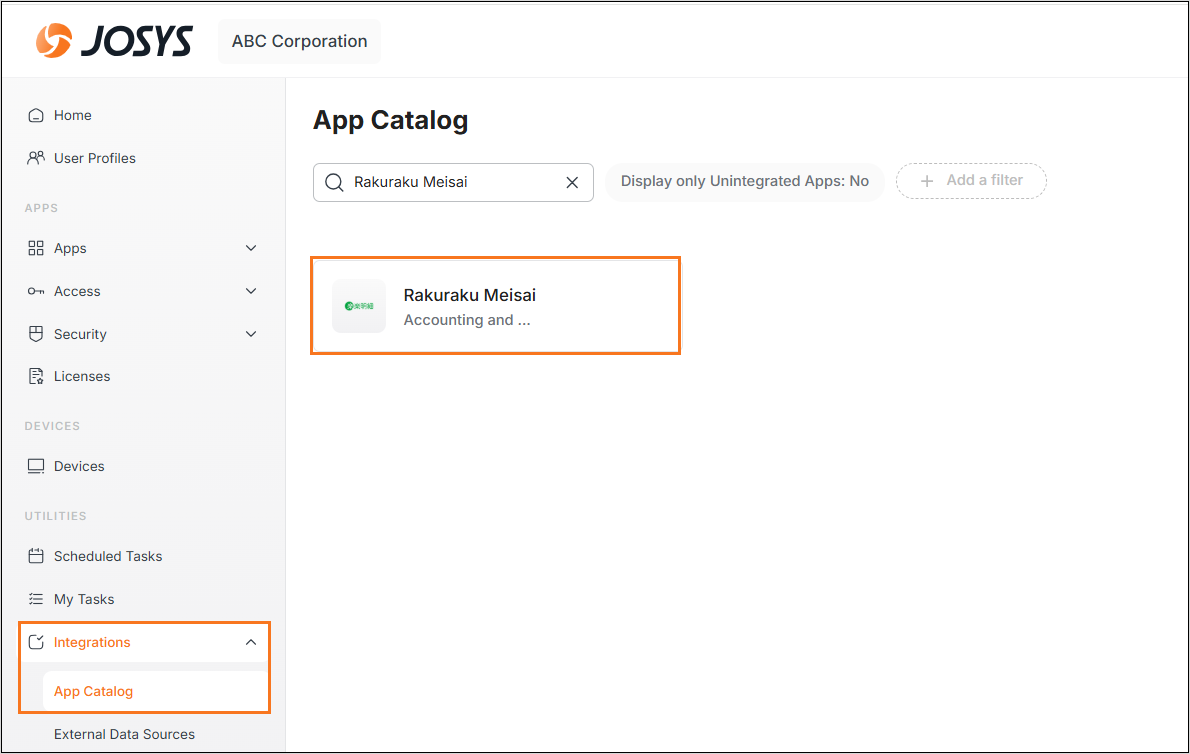Expand the Security section chevron
This screenshot has width=1190, height=754.
[x=251, y=334]
